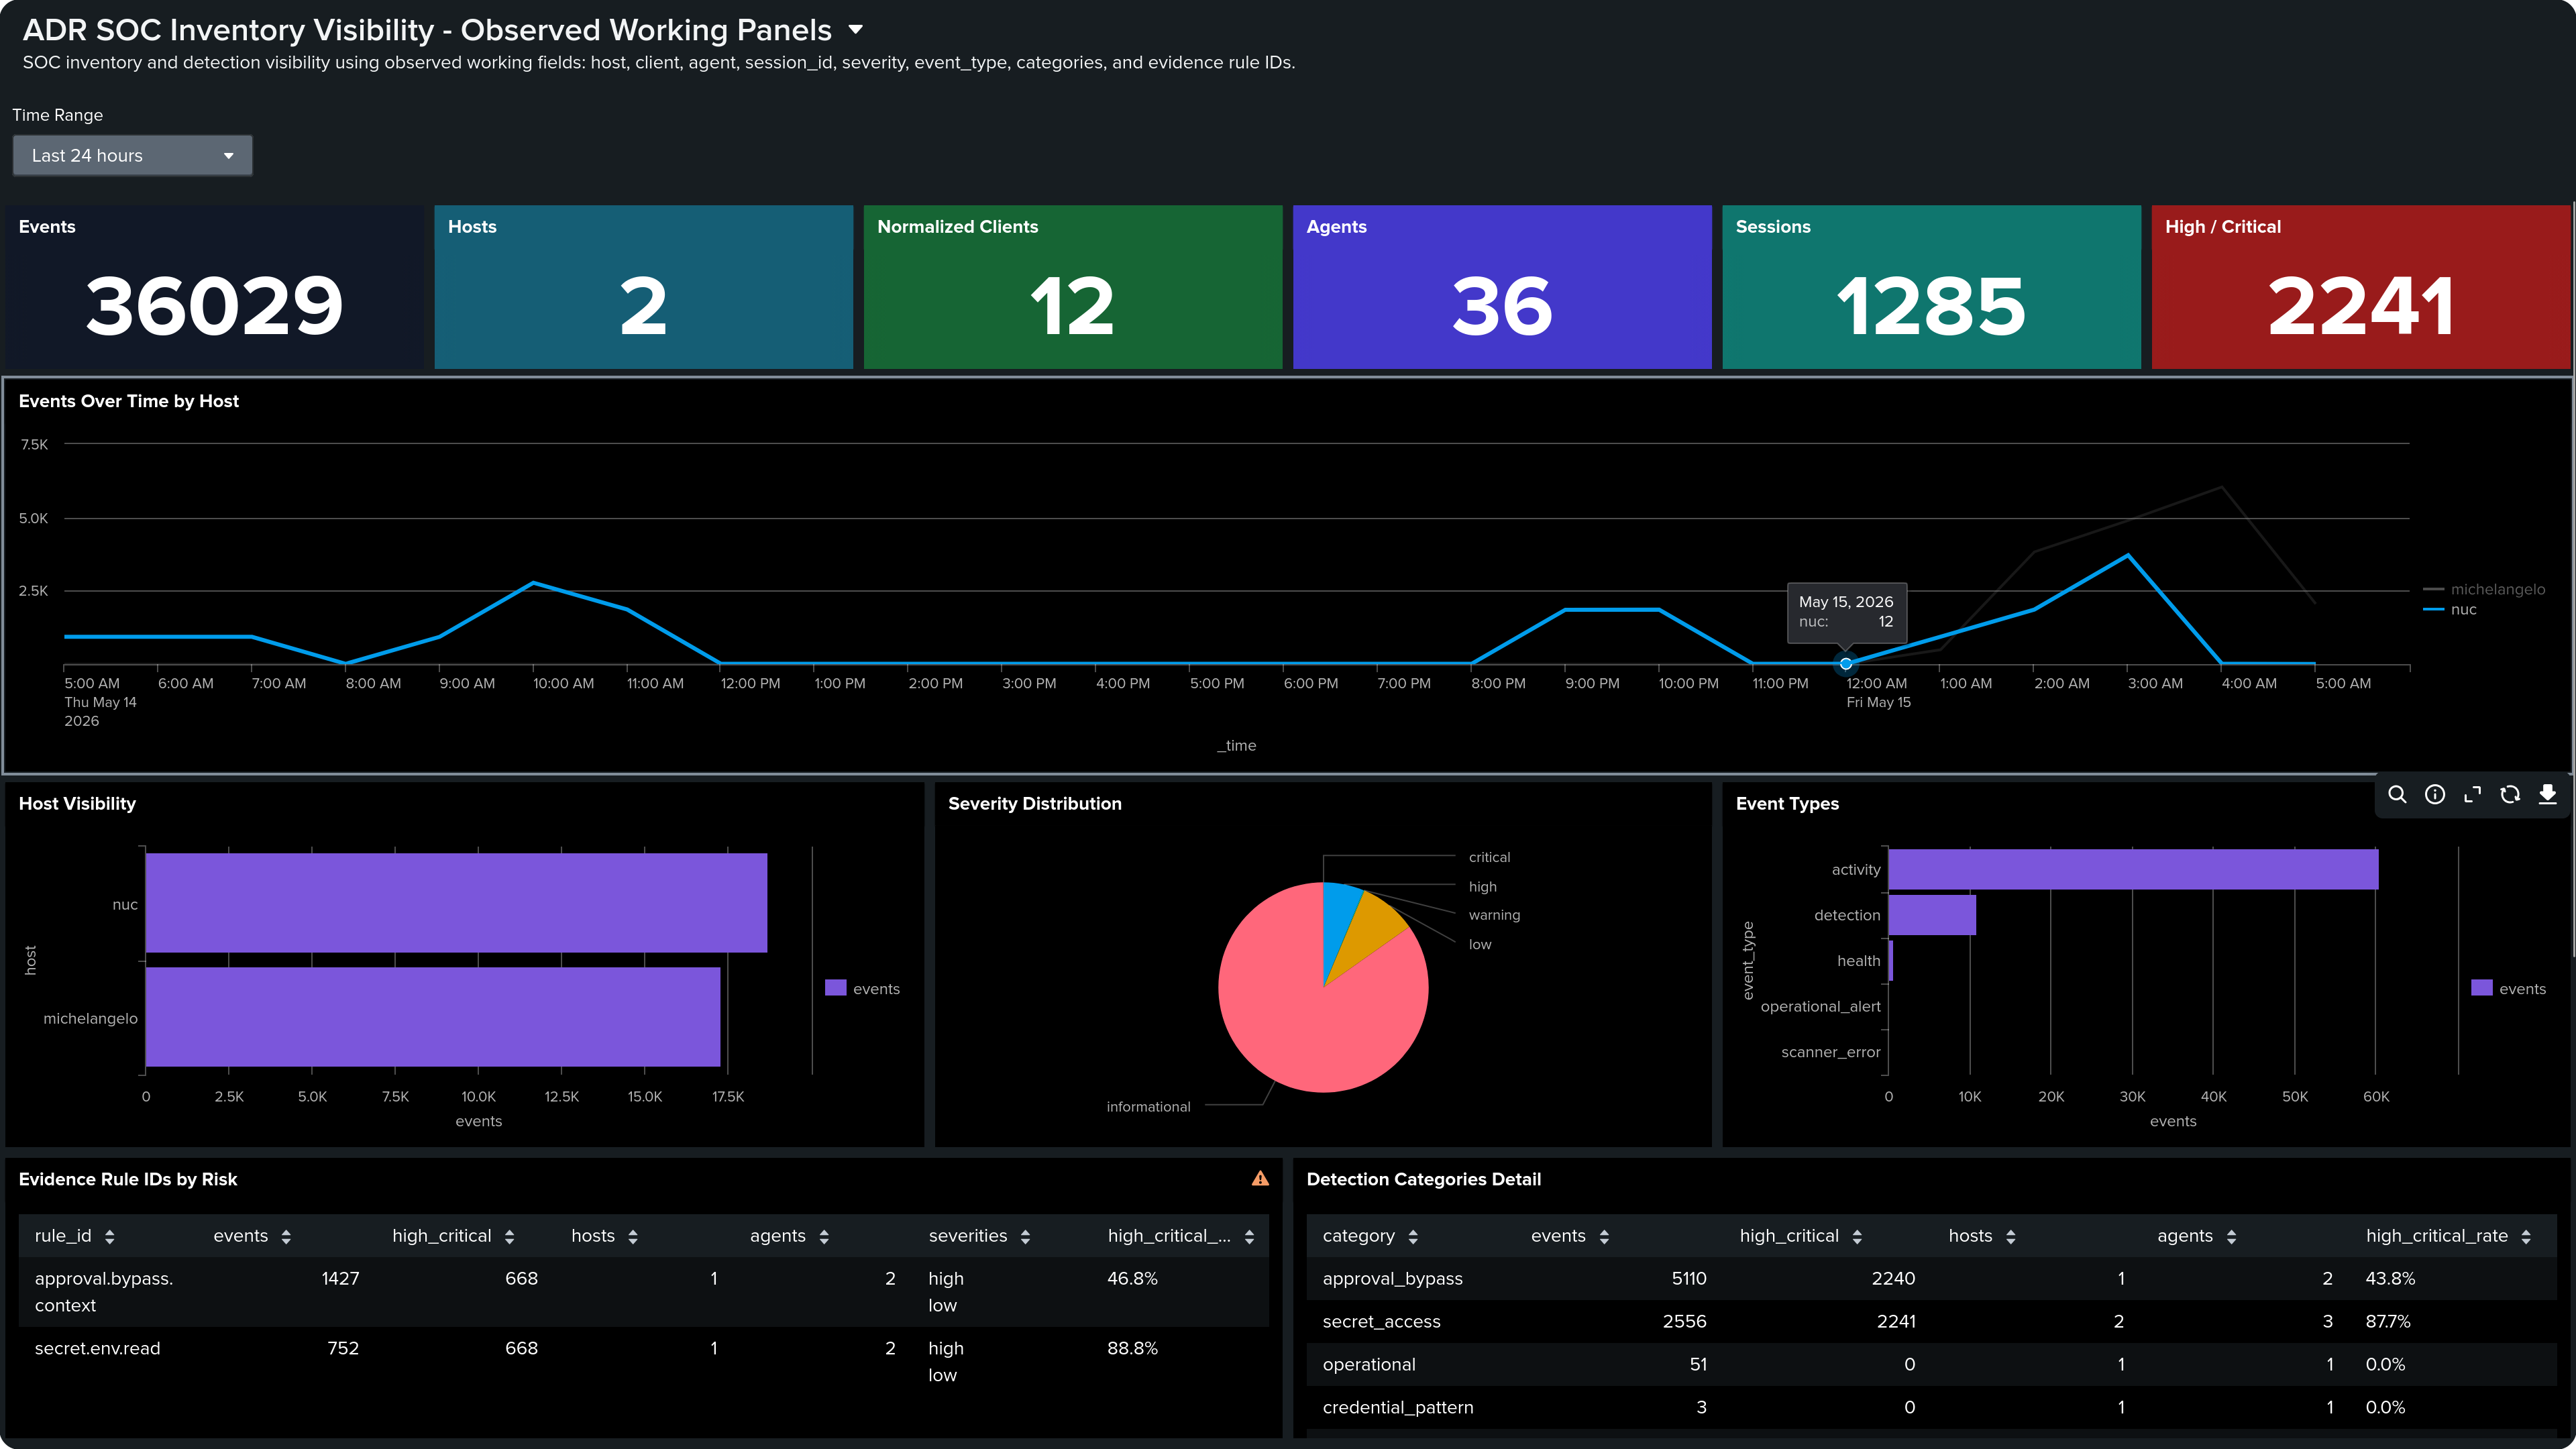Click the secret.env.read rule row
The image size is (2576, 1449).
click(643, 1362)
